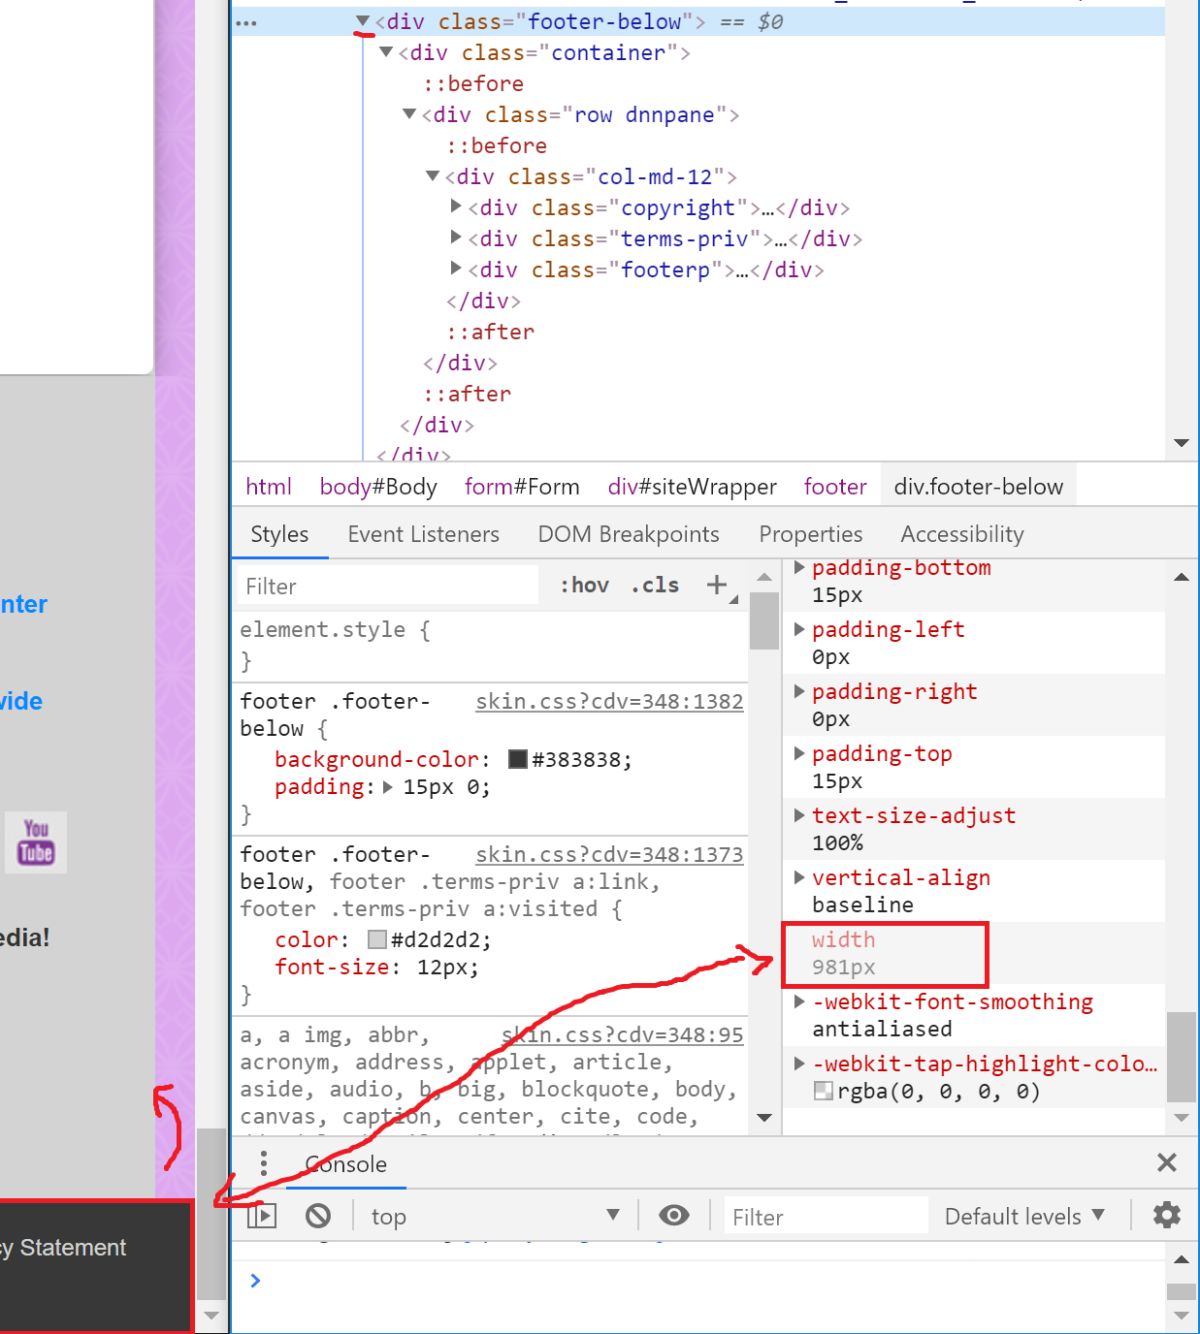Click element.style rule block

tap(490, 645)
